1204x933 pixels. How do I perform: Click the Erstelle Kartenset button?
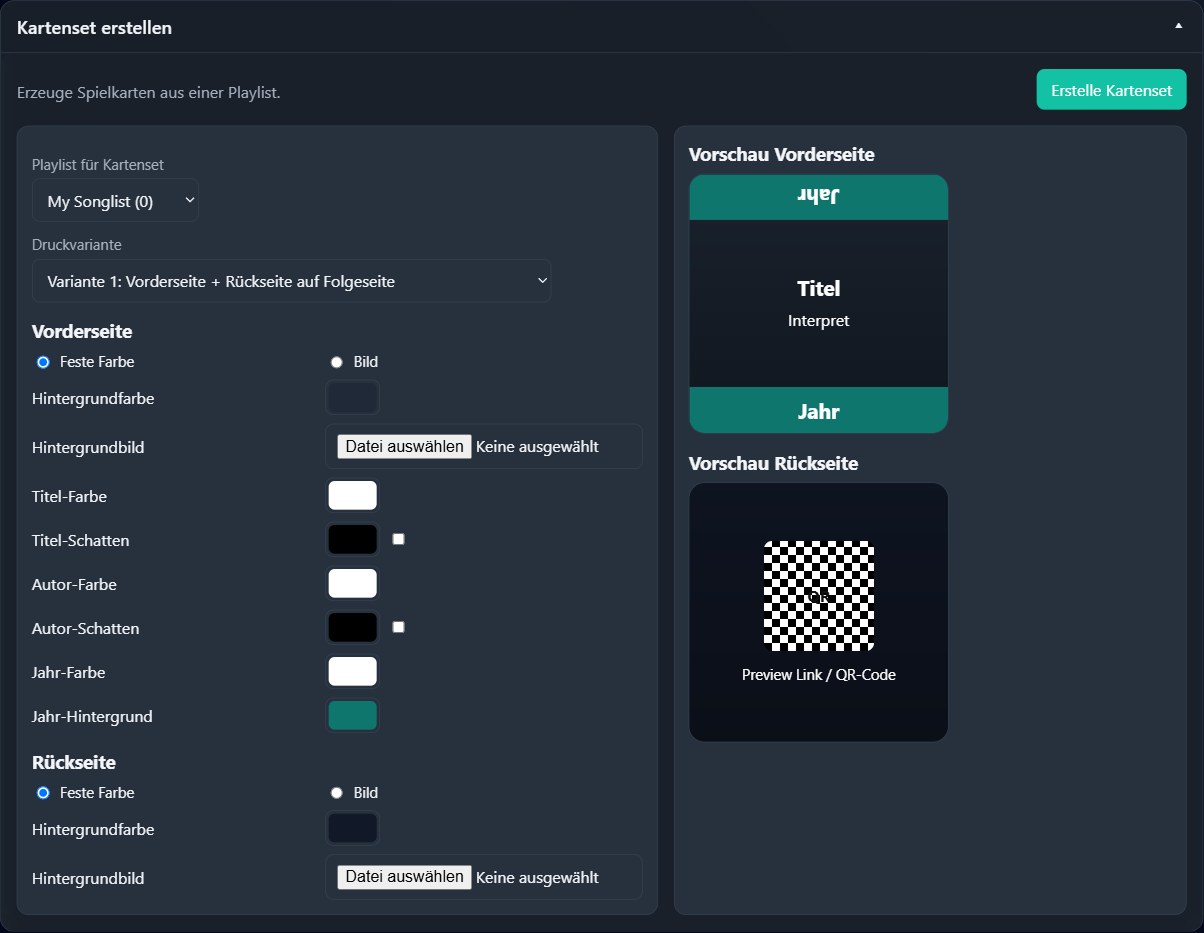click(x=1111, y=90)
